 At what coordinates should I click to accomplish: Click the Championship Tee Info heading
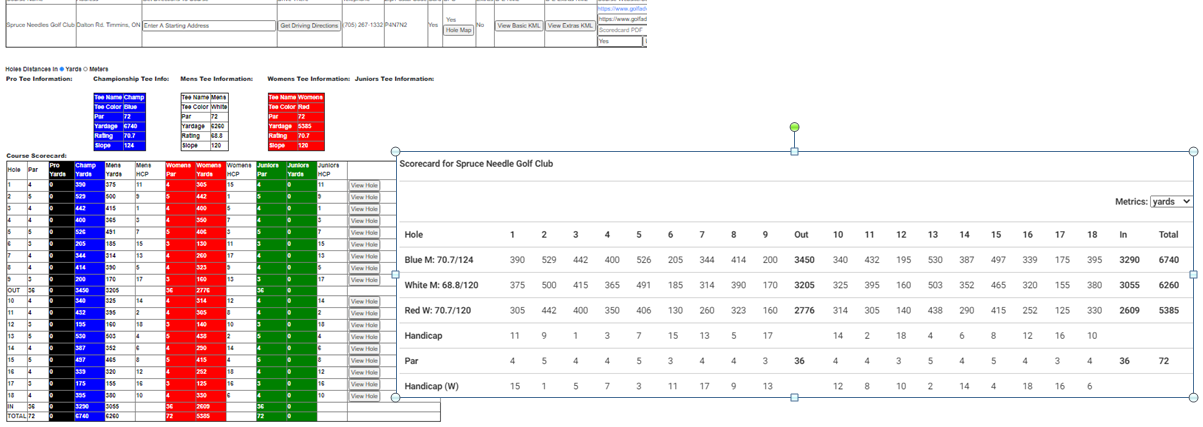(131, 78)
